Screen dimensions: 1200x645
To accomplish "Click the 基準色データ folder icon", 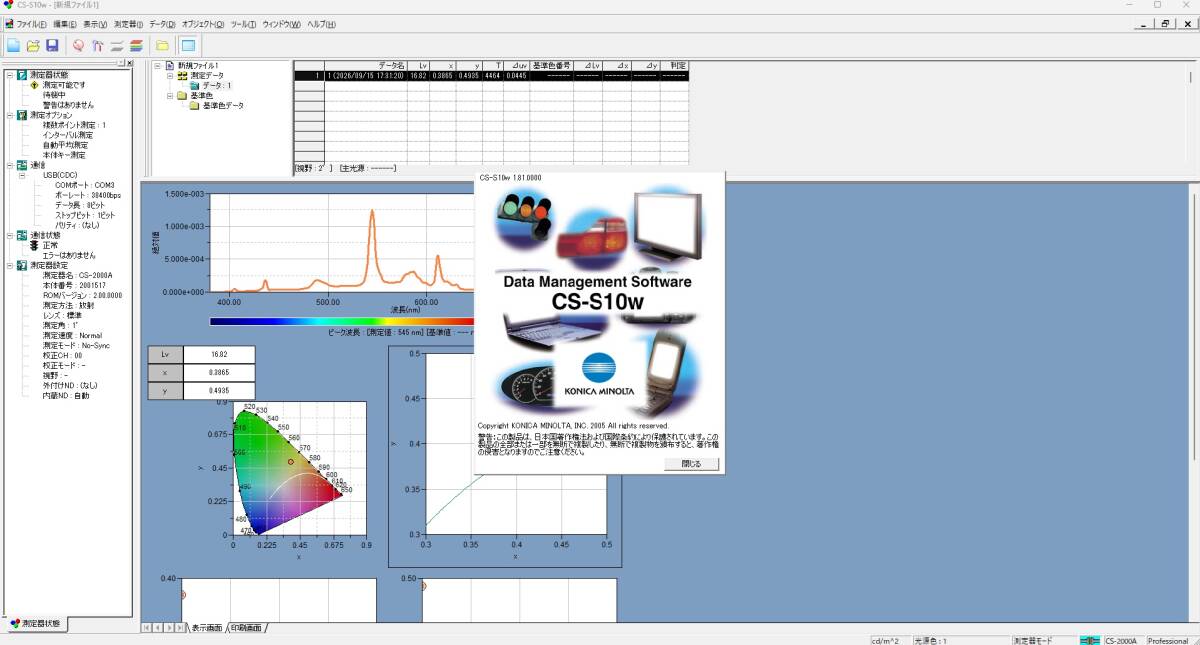I will coord(195,105).
